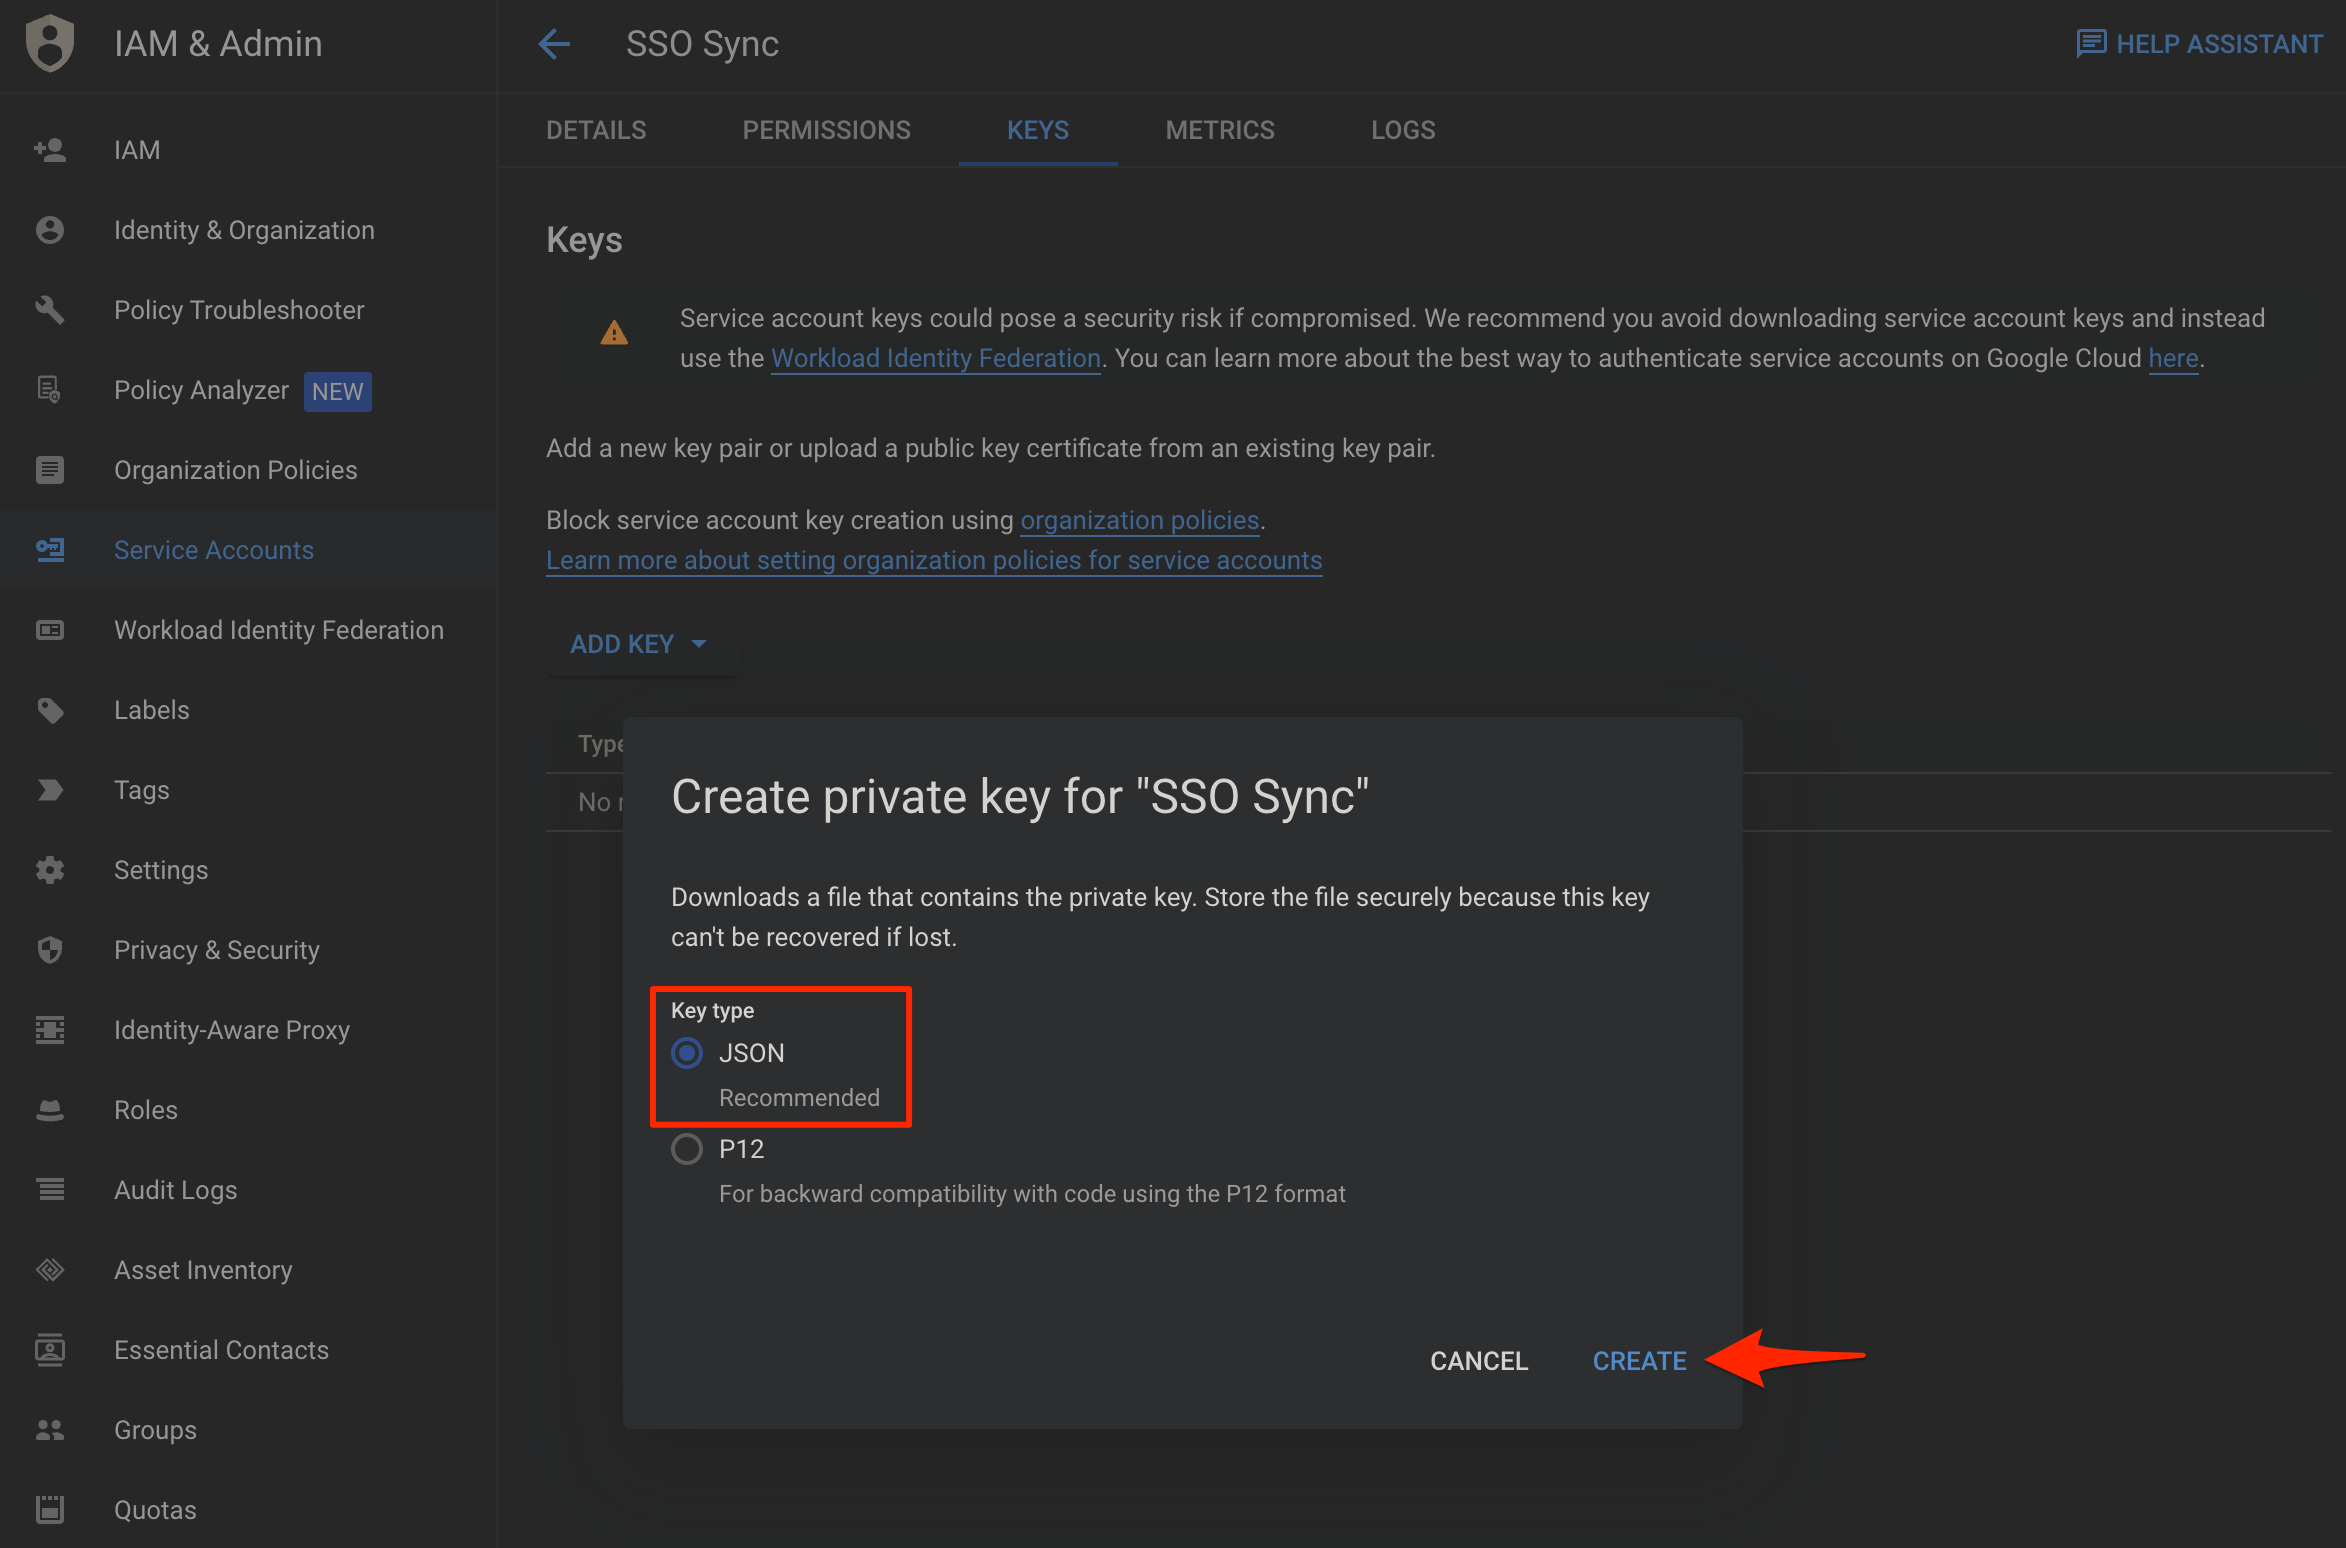Open Quotas sidebar item
This screenshot has width=2346, height=1548.
(x=248, y=1510)
